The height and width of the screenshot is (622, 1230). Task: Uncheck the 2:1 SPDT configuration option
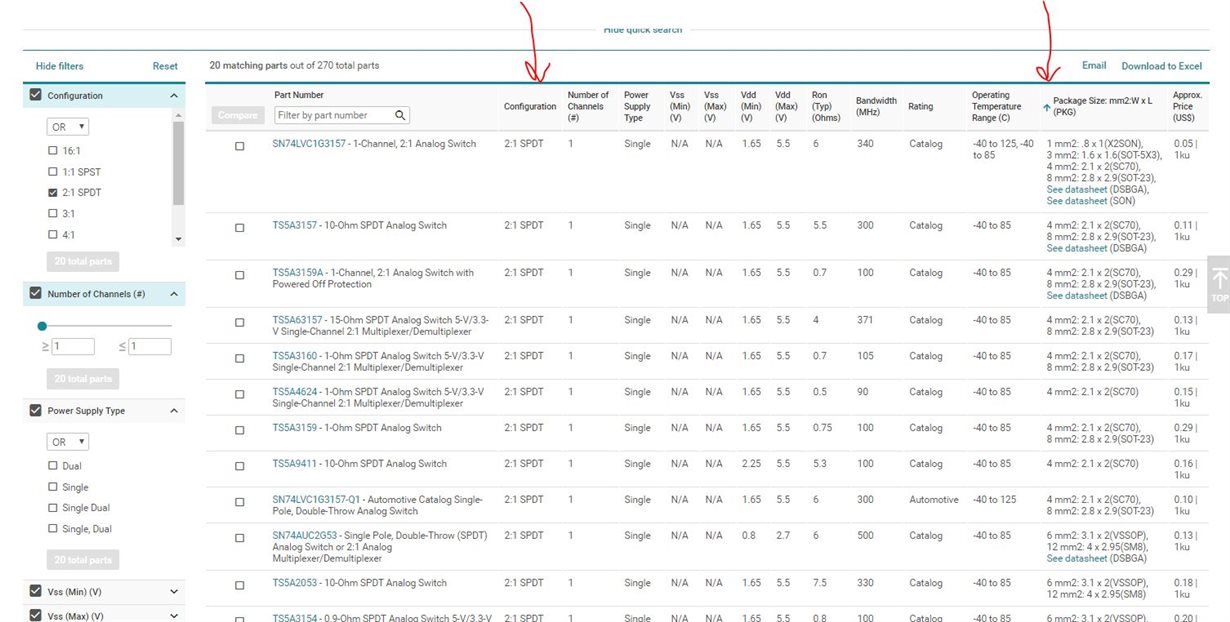pos(53,192)
